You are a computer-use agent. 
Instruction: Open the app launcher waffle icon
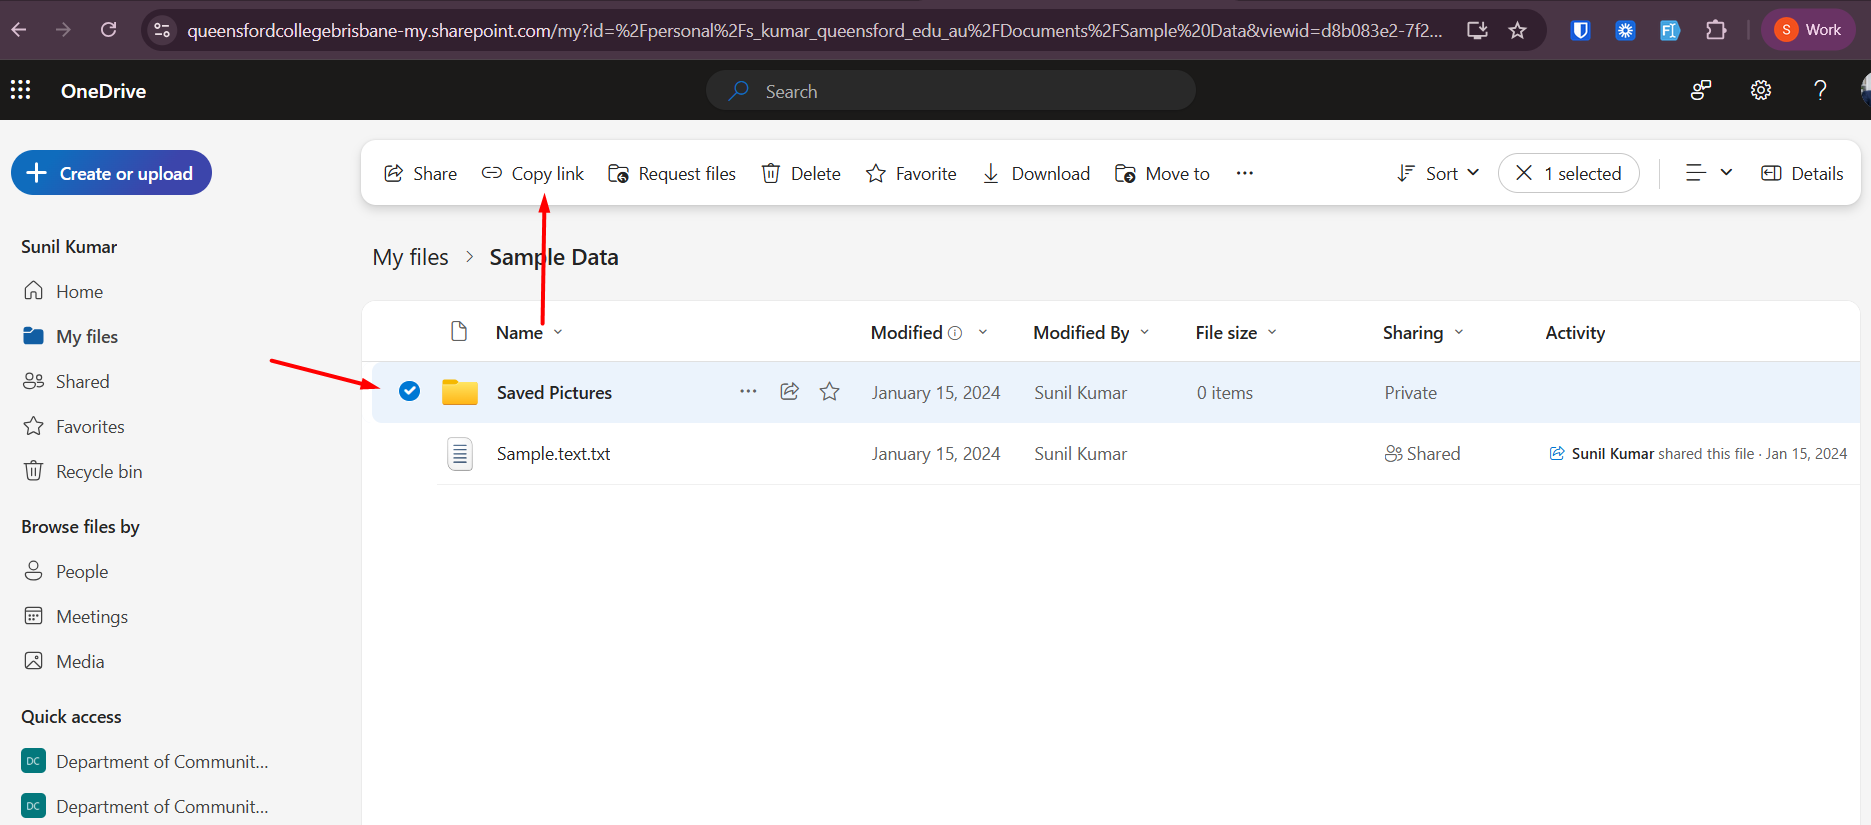(x=21, y=91)
